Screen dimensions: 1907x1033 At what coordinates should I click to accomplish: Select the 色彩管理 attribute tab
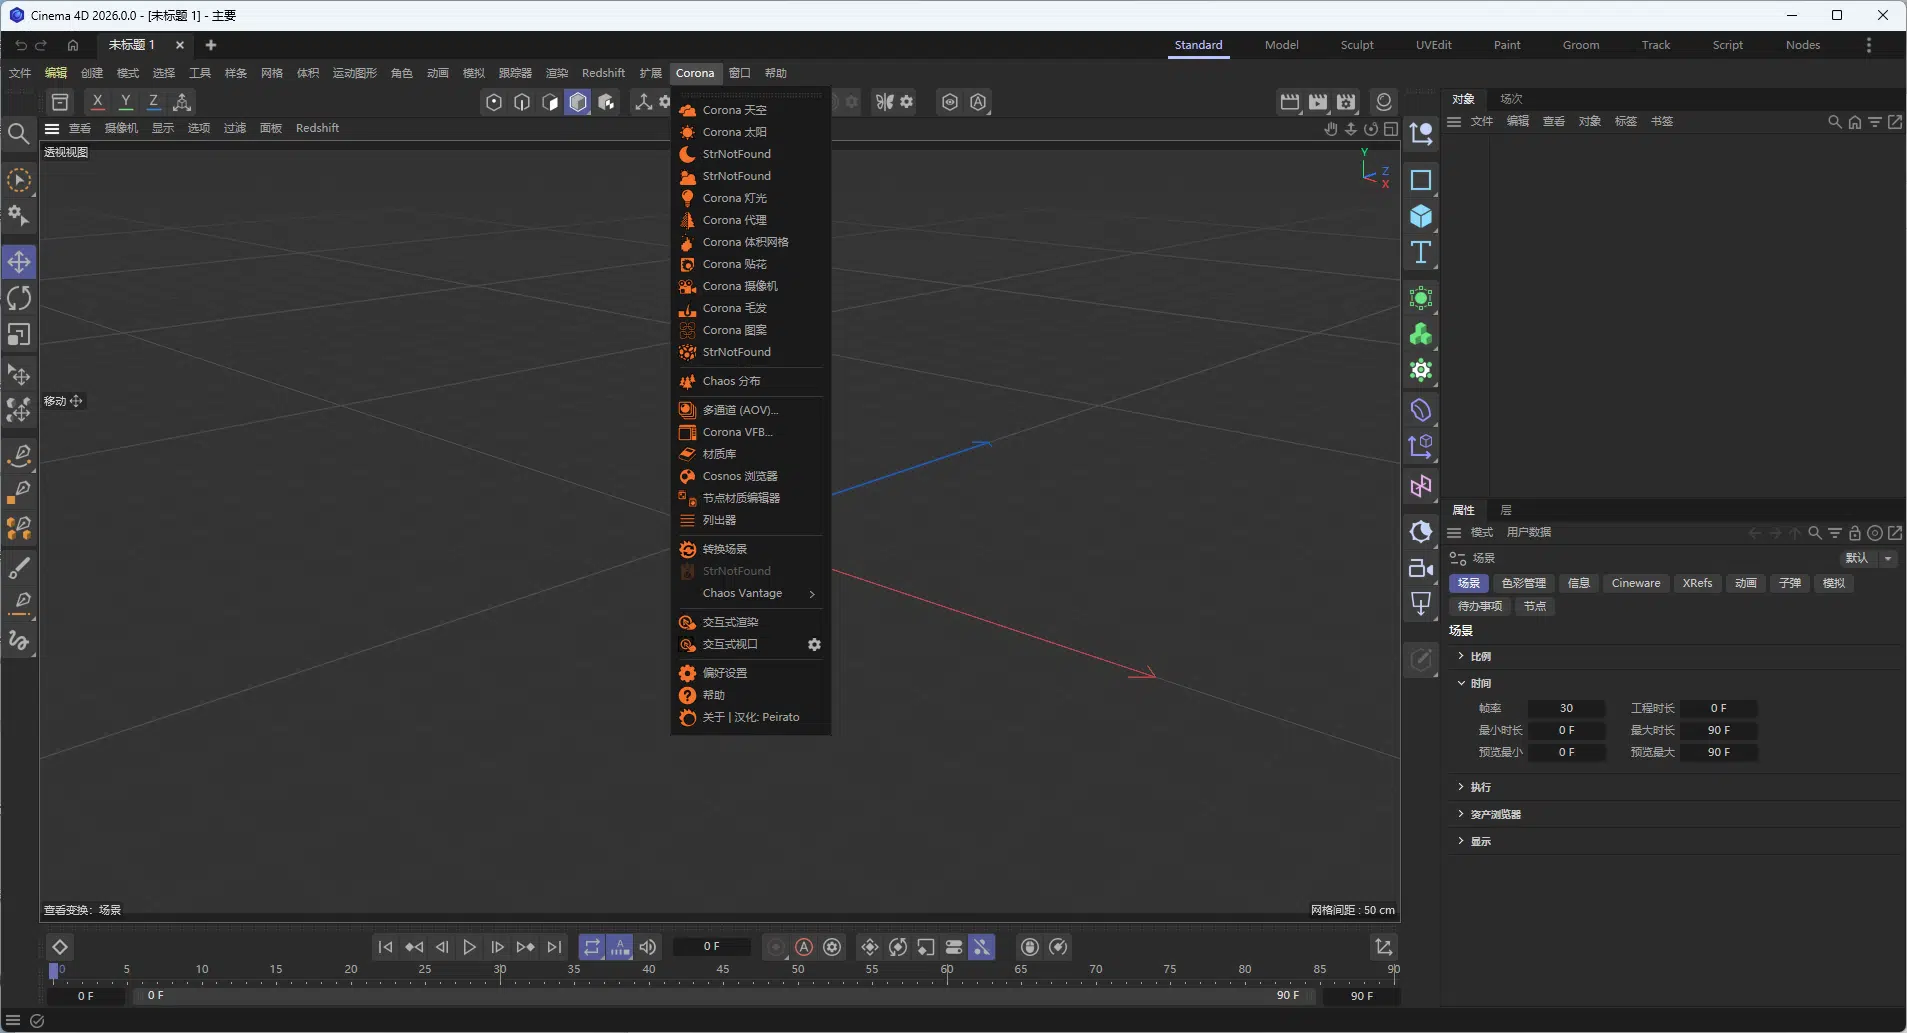point(1523,583)
